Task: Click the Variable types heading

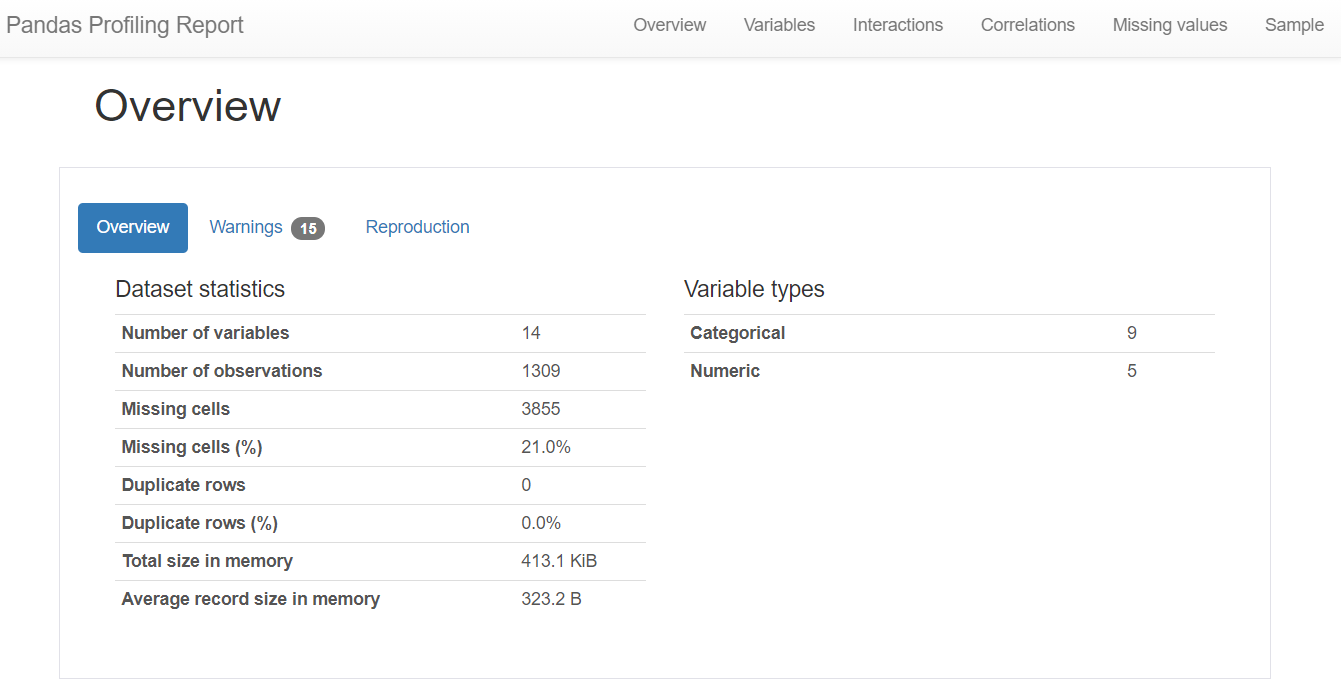Action: 754,289
